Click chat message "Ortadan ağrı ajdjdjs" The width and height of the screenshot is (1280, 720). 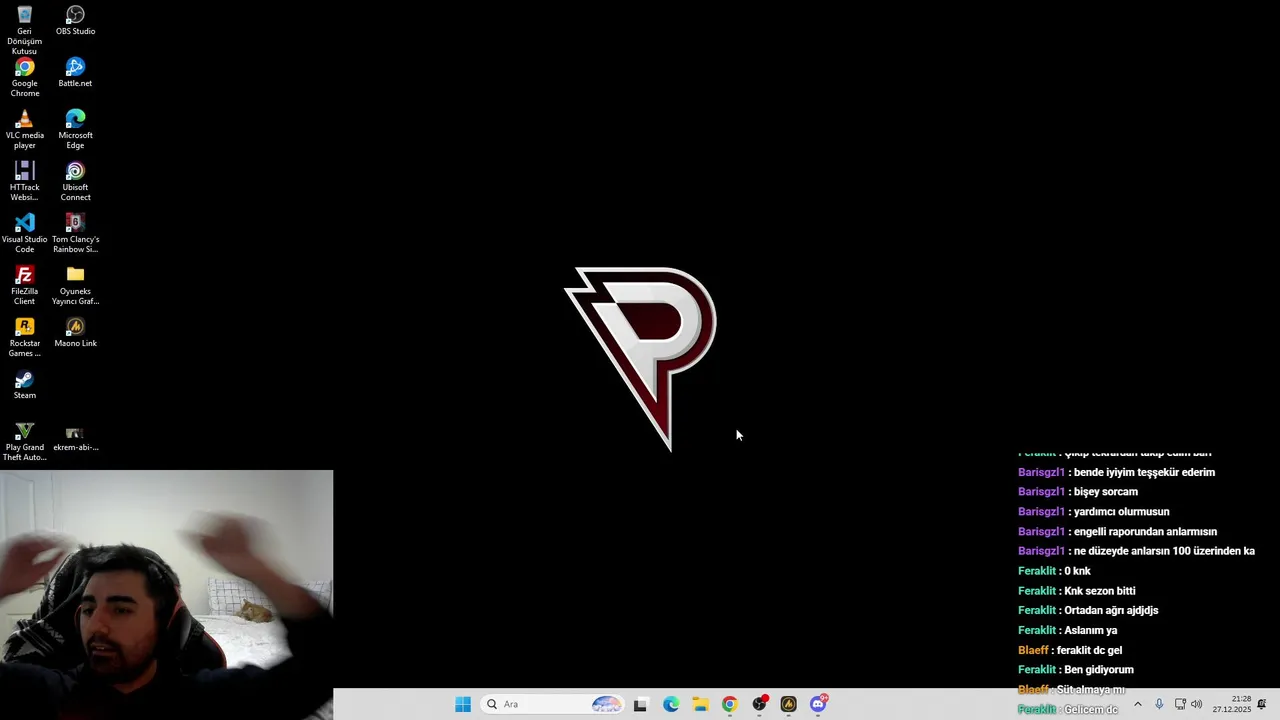click(1111, 610)
